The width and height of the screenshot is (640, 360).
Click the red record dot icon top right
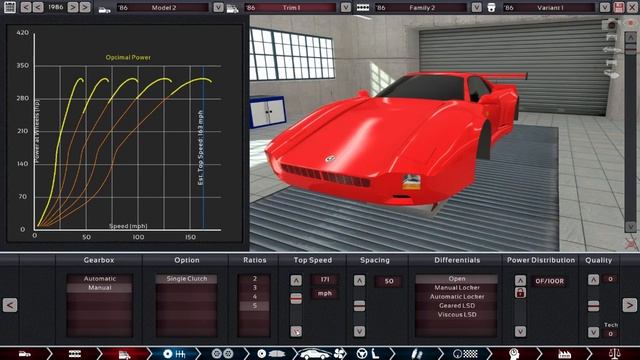tap(631, 24)
